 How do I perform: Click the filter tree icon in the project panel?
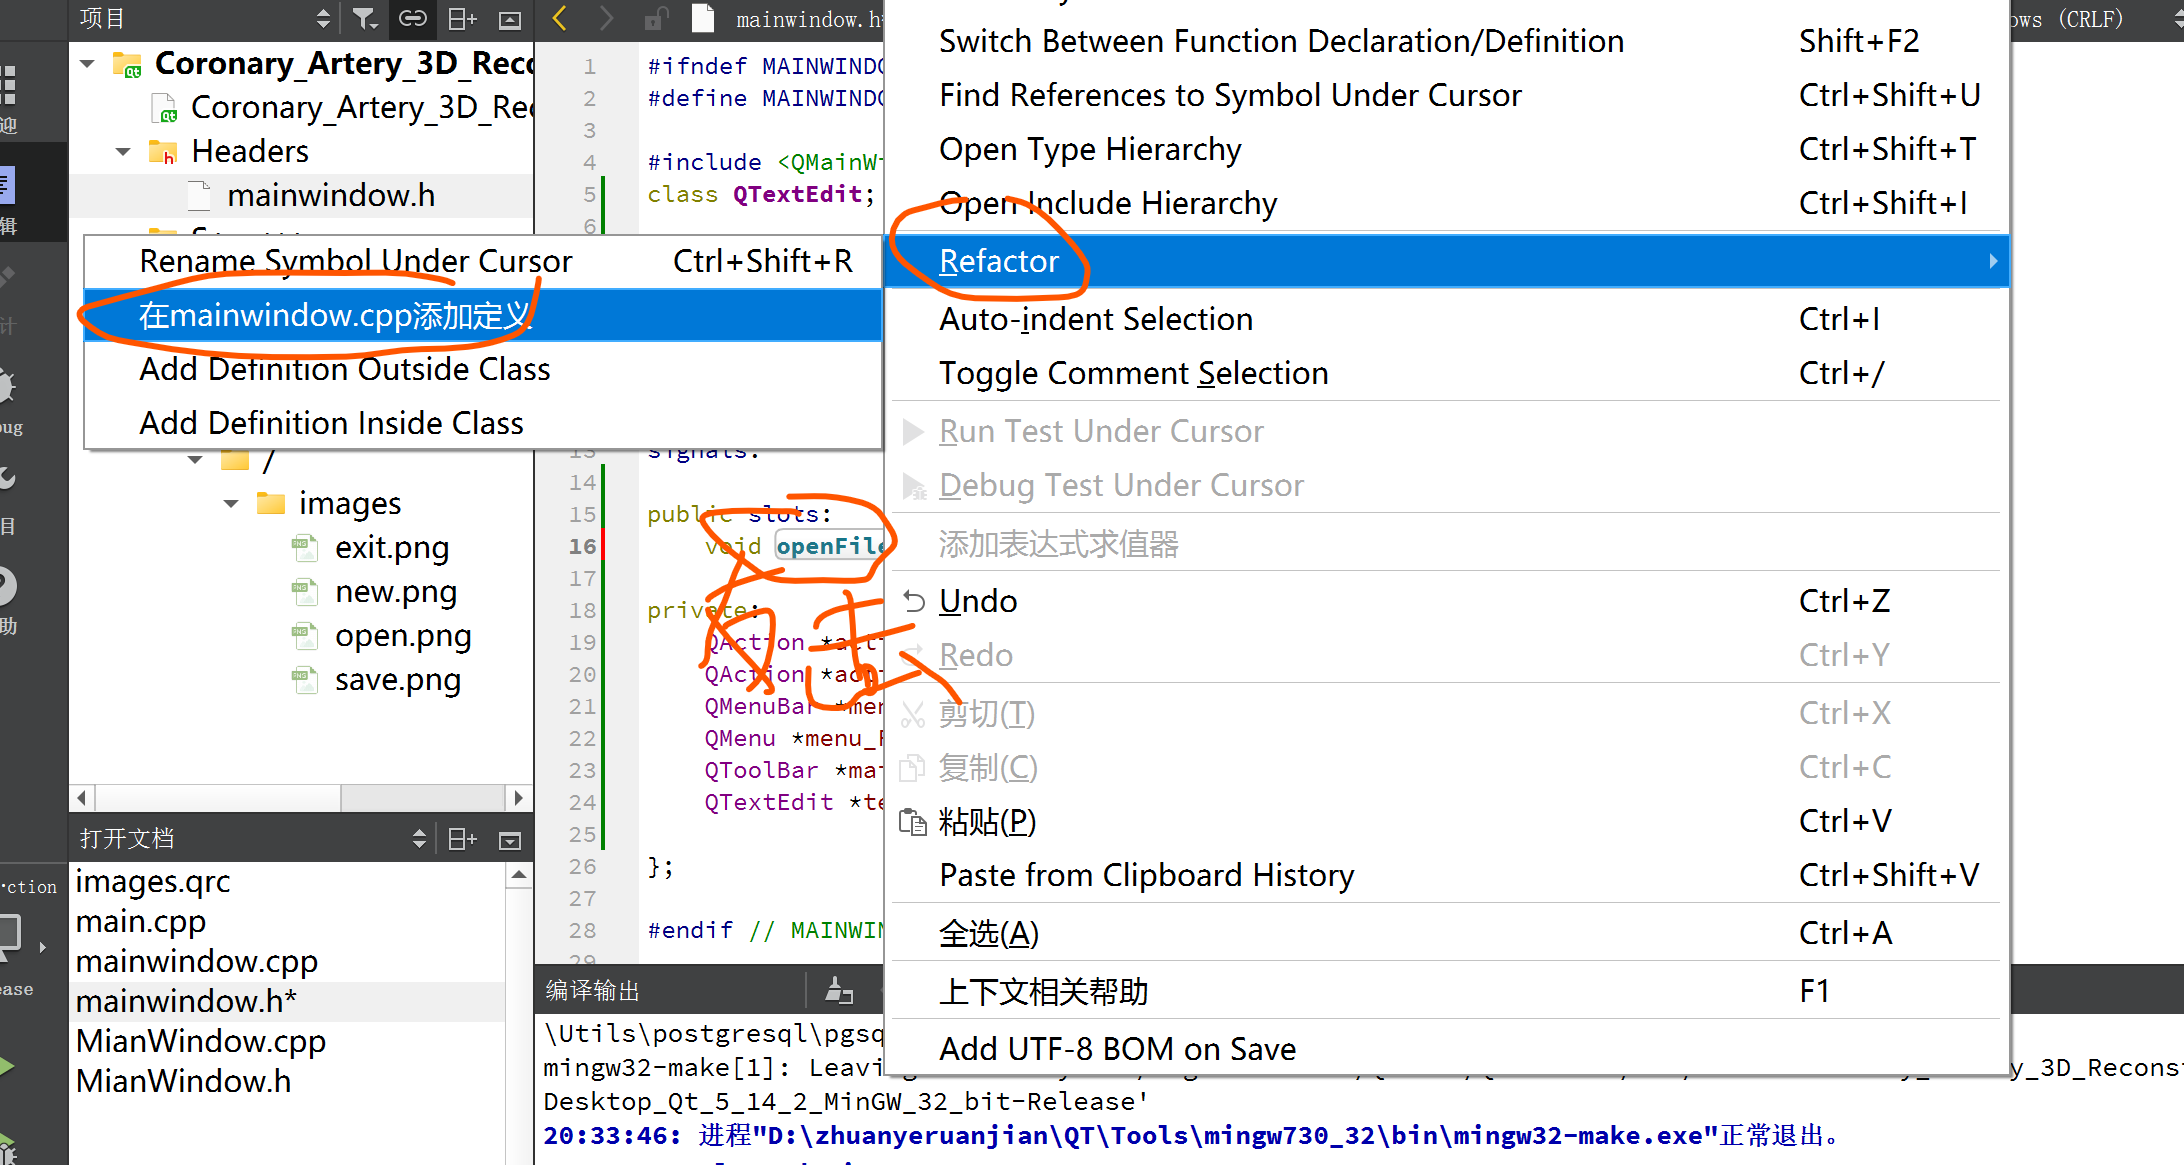pos(365,18)
